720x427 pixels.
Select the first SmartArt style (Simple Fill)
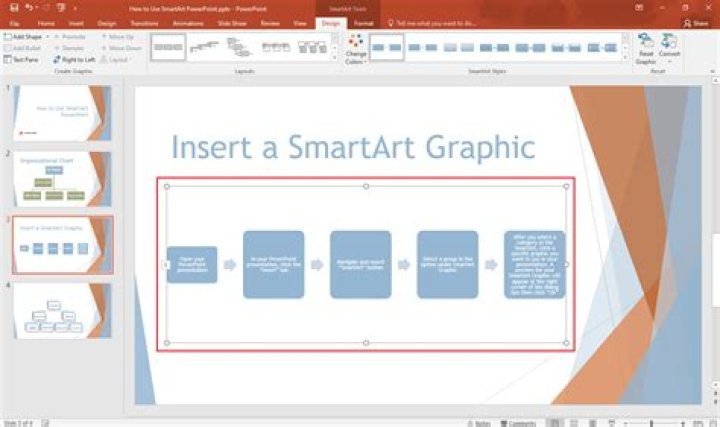click(x=387, y=47)
